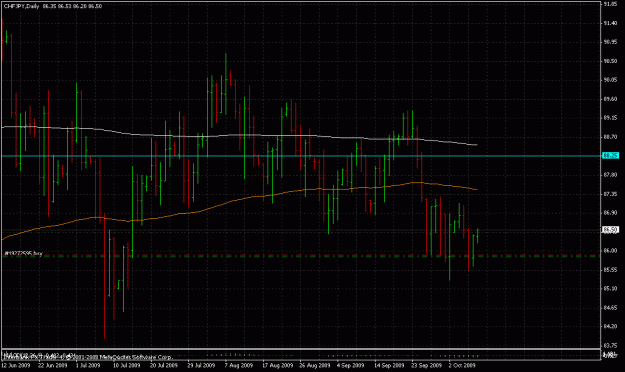Select the buy order label text
The height and width of the screenshot is (372, 625).
(x=23, y=253)
